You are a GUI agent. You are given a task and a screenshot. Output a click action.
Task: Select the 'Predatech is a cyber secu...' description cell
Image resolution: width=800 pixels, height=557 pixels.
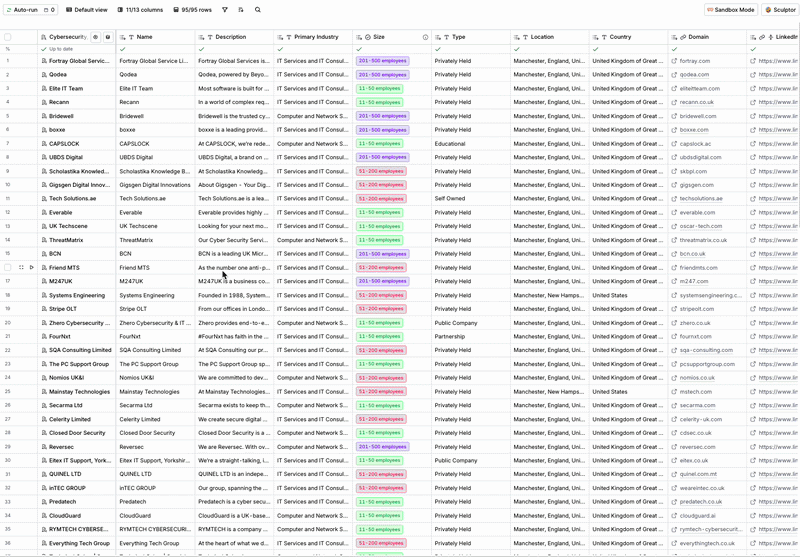click(234, 502)
